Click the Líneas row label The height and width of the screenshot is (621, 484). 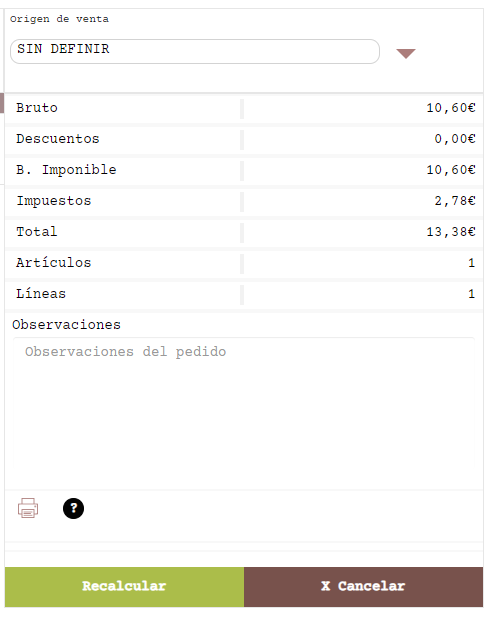click(x=41, y=293)
